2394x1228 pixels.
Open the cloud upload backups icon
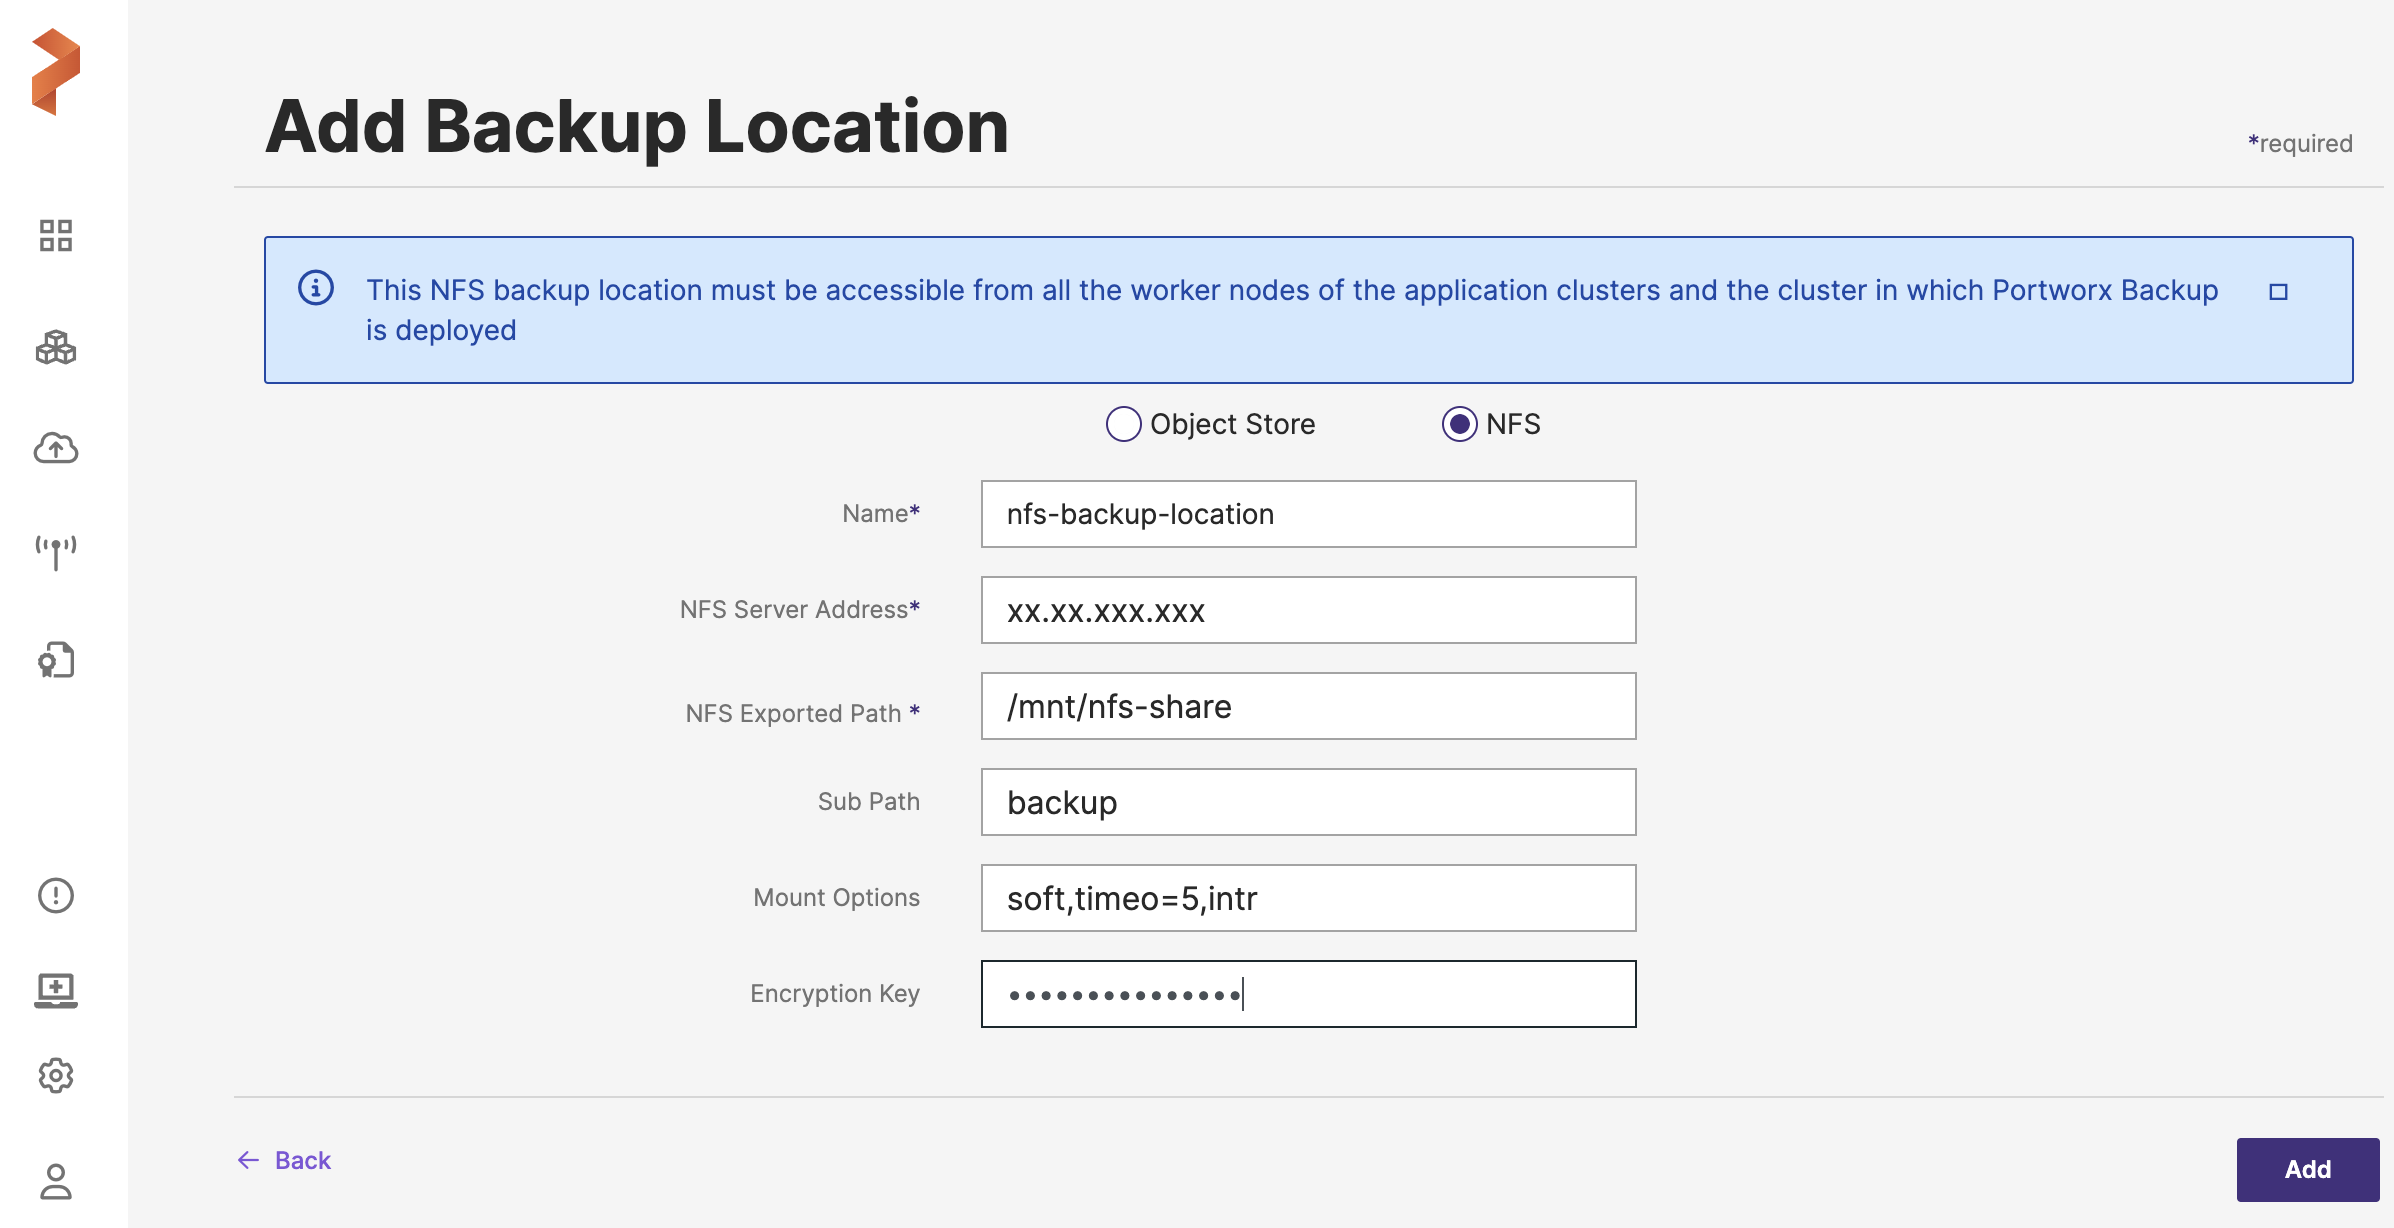[x=56, y=448]
